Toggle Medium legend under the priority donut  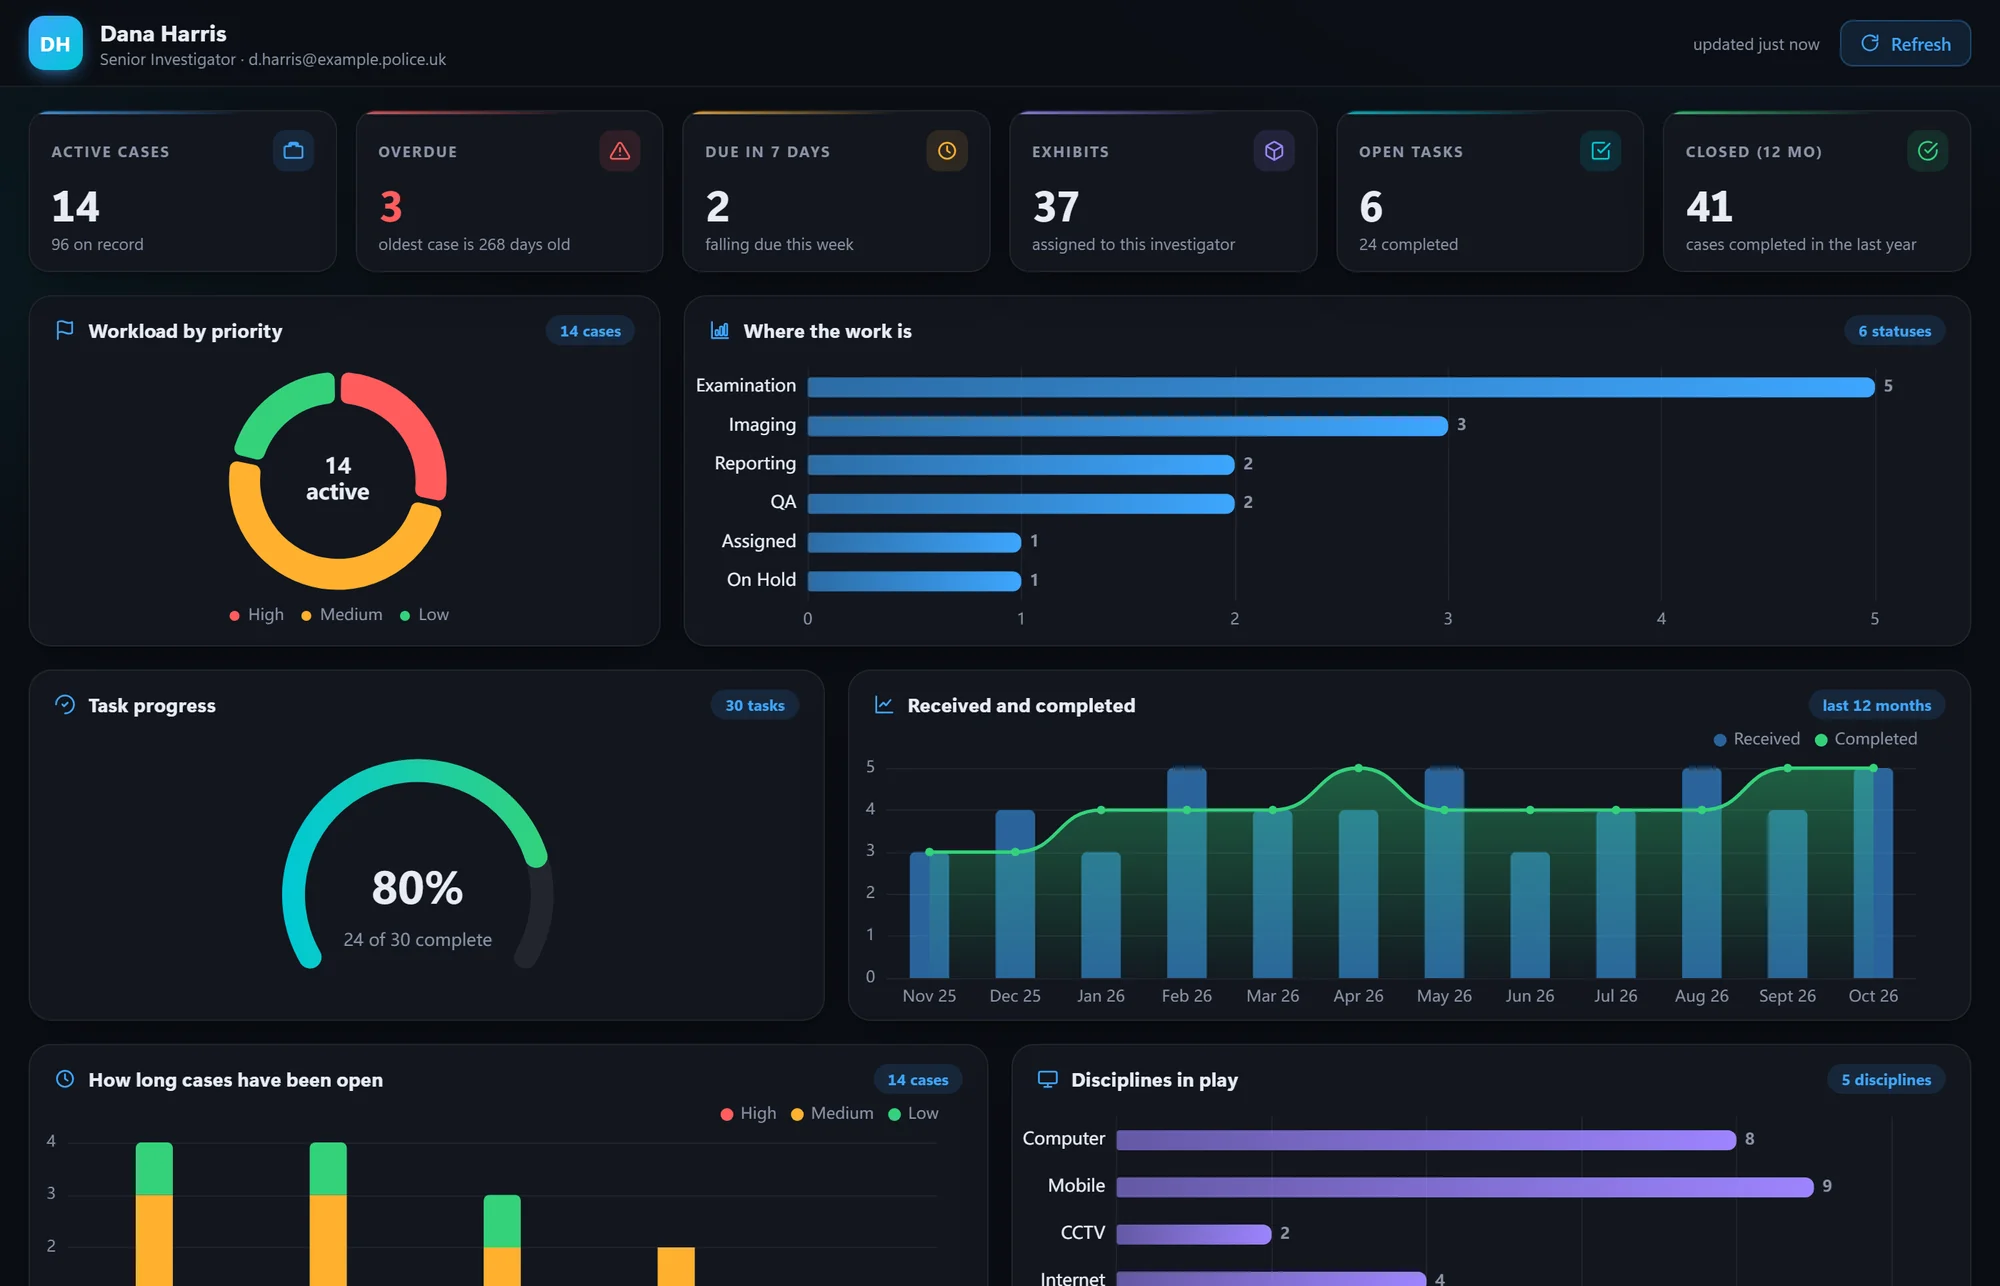[342, 615]
